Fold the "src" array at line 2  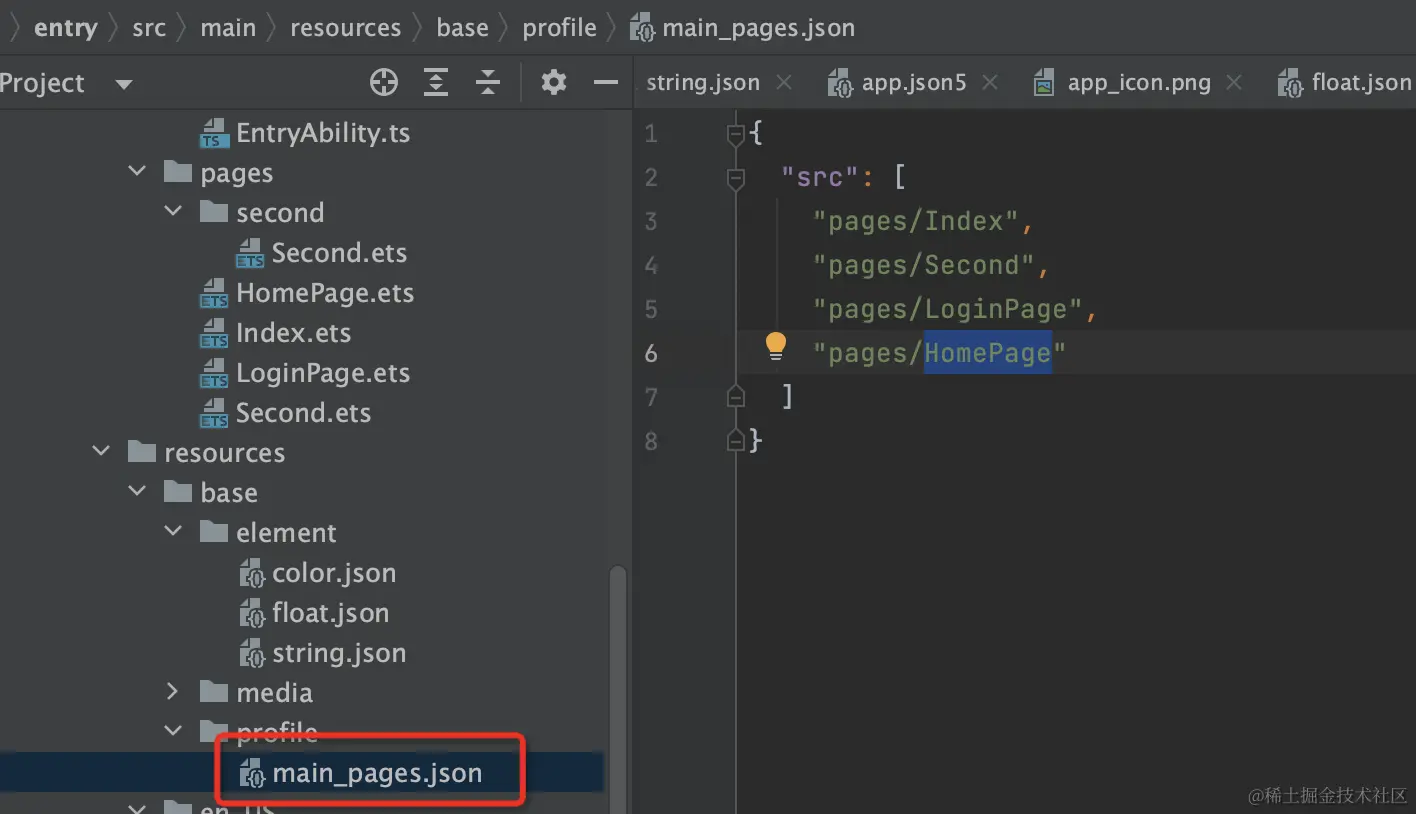tap(736, 179)
